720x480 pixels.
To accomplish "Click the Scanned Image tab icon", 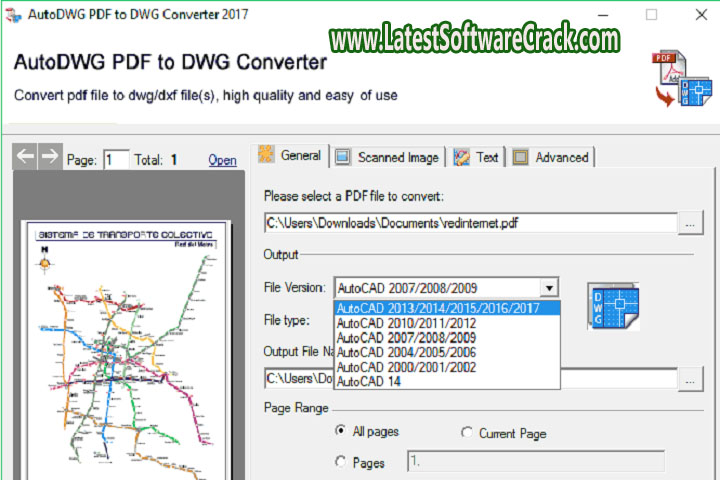I will click(343, 157).
